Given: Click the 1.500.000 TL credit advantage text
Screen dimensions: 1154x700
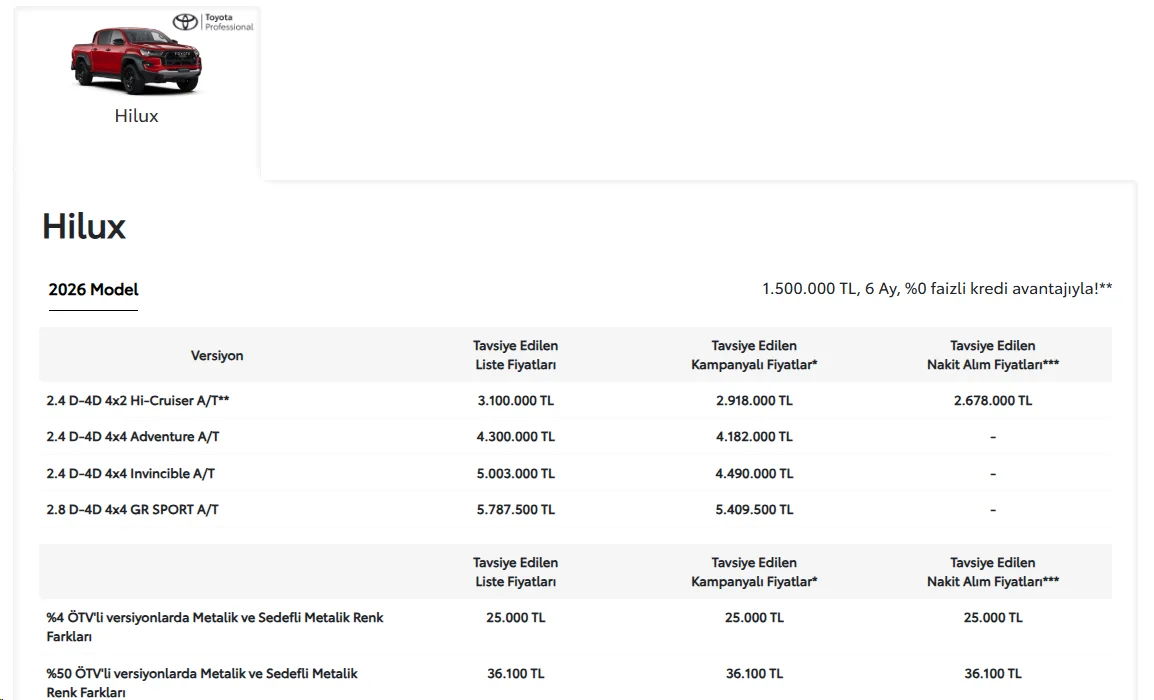Looking at the screenshot, I should click(937, 289).
